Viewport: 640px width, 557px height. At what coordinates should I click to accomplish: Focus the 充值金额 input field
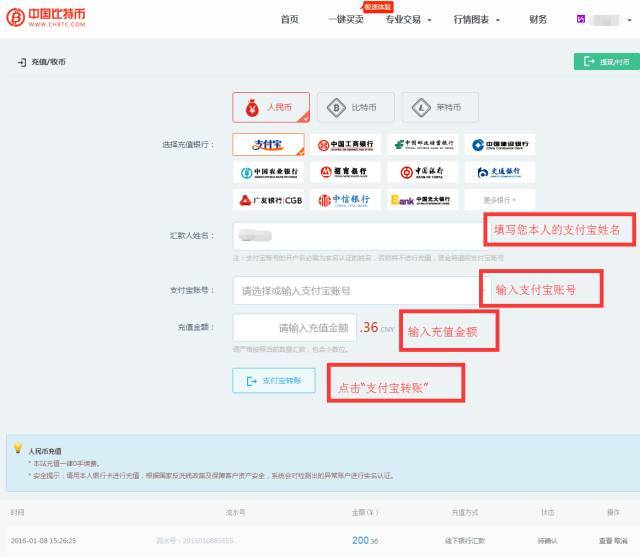(x=295, y=327)
